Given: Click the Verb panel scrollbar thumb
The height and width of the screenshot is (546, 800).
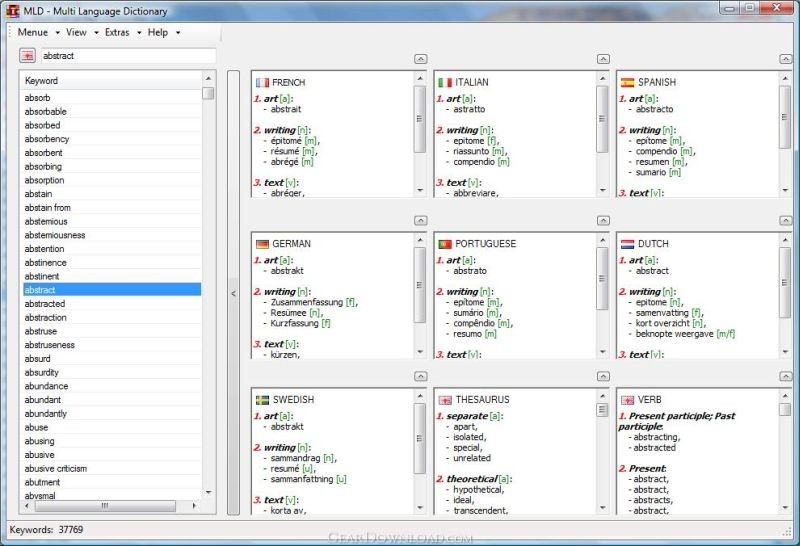Looking at the screenshot, I should pos(785,409).
